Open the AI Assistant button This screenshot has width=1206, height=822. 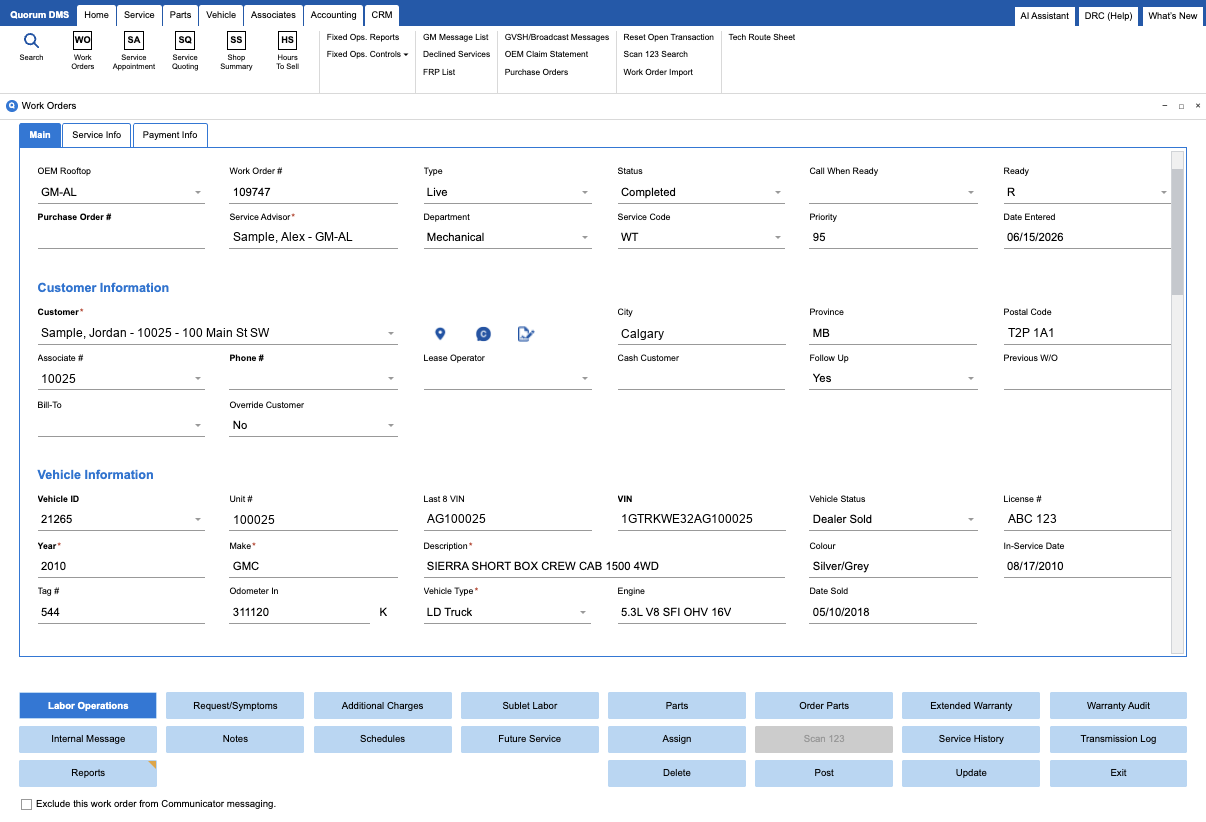coord(1044,16)
